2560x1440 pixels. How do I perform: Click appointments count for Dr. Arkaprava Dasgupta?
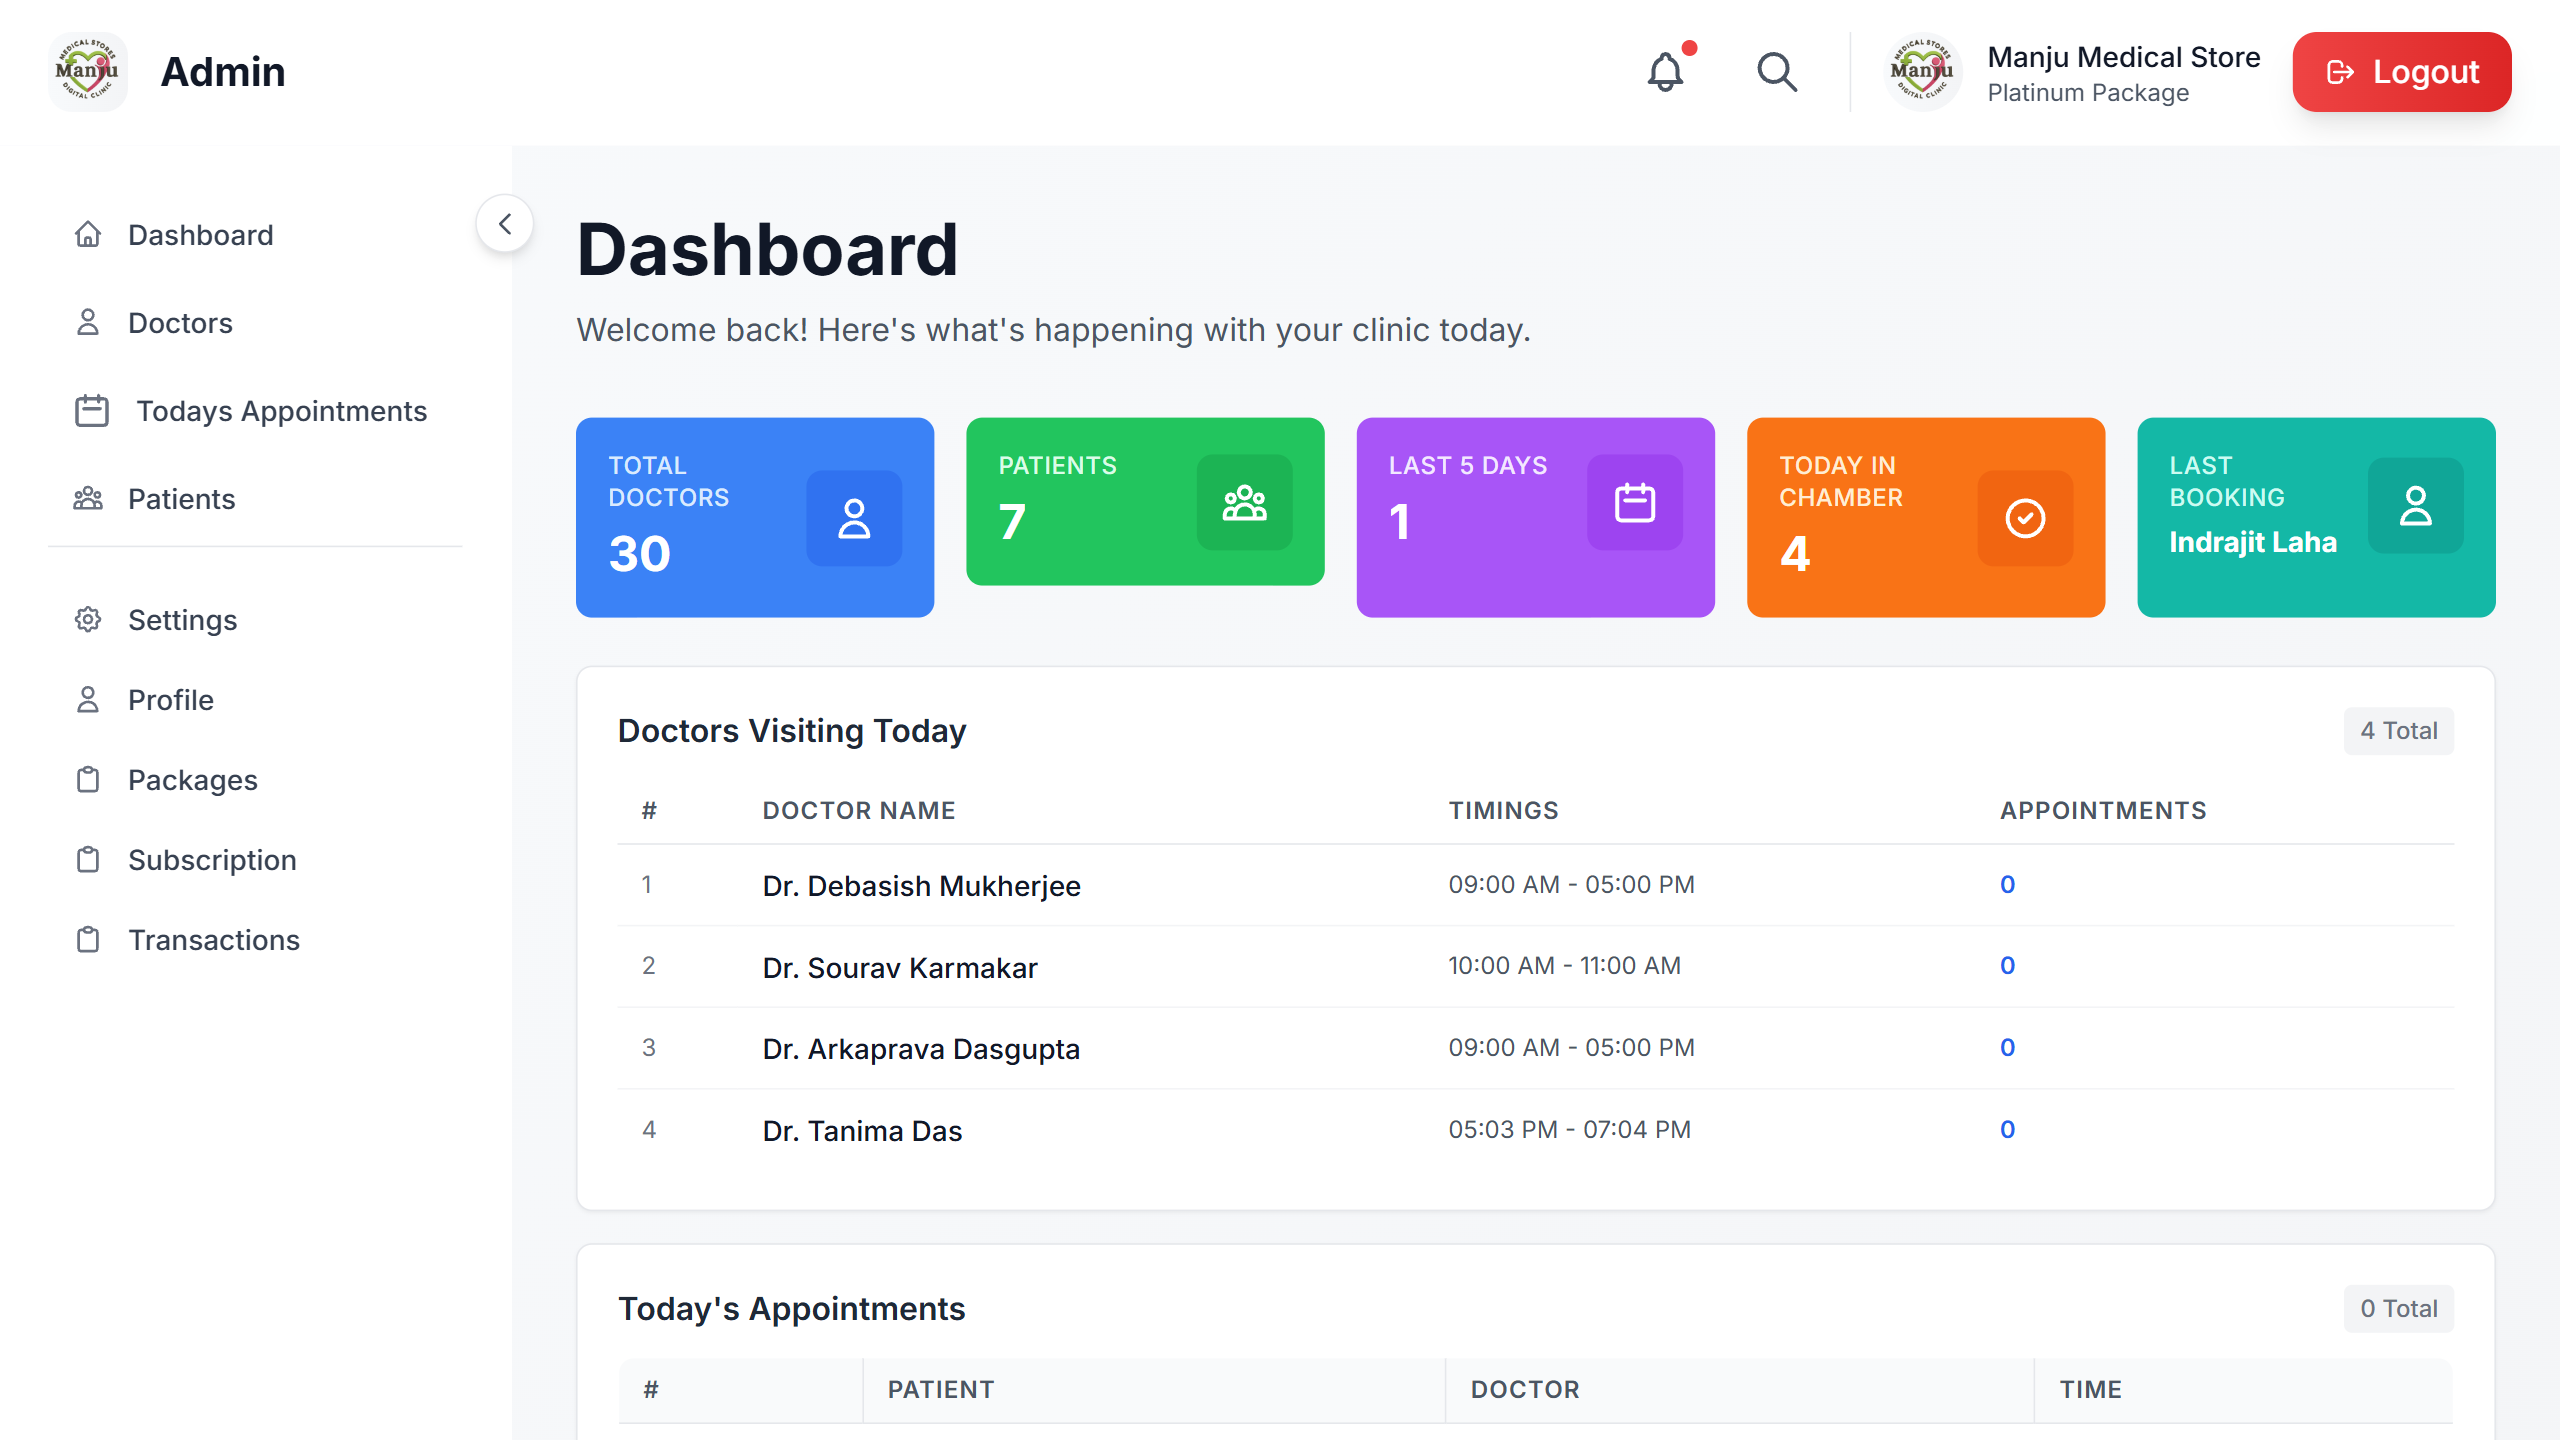coord(2007,1047)
